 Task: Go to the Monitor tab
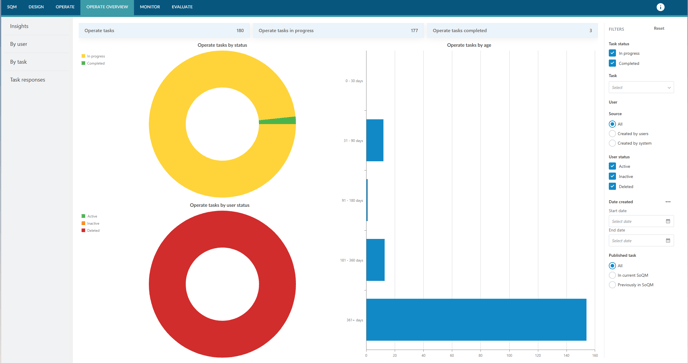pyautogui.click(x=150, y=7)
